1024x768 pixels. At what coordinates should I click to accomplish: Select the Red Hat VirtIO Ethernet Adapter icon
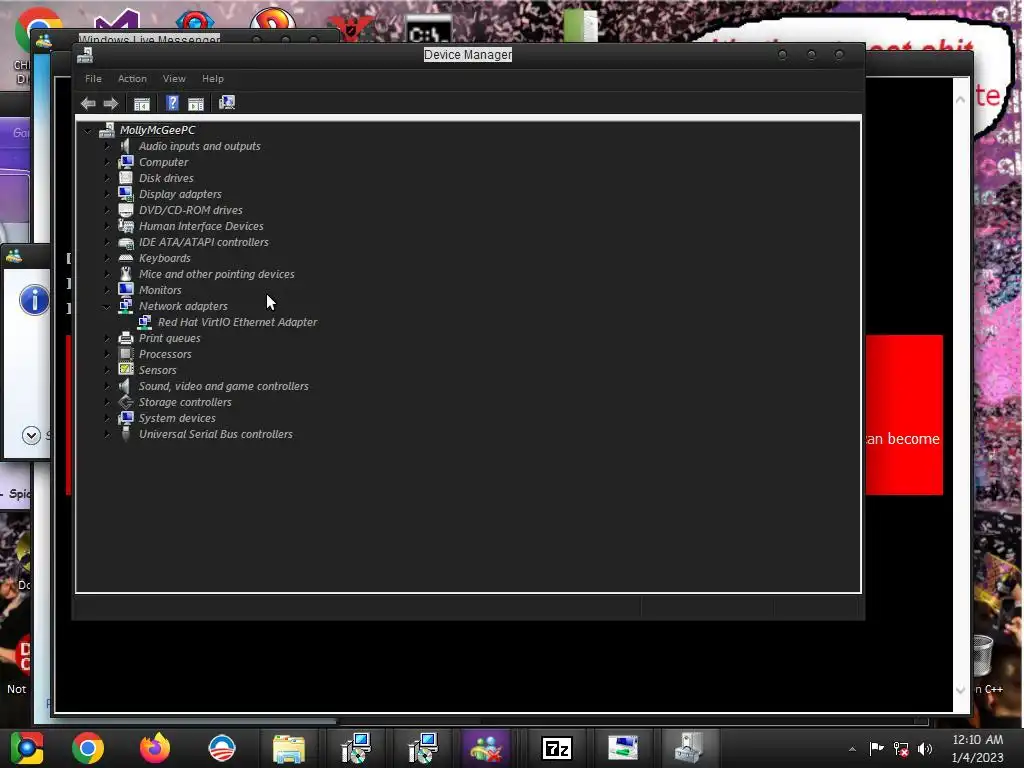[145, 322]
